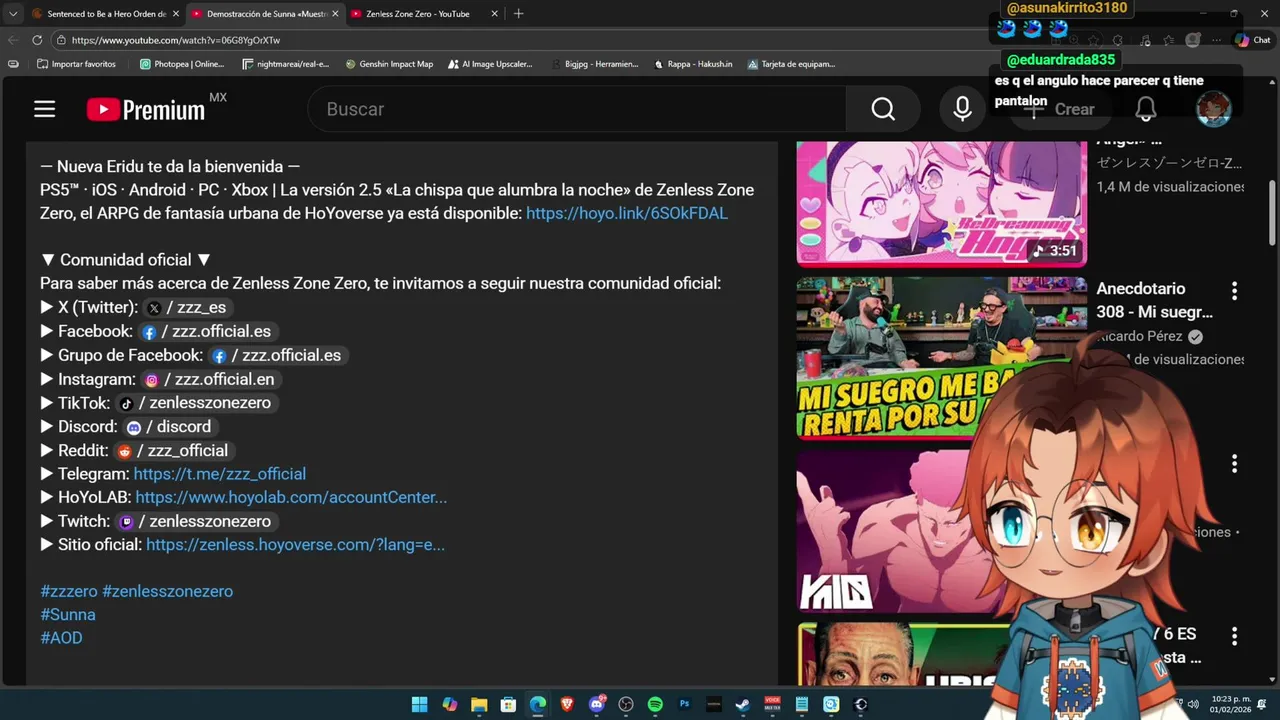This screenshot has height=720, width=1280.
Task: Open zenless.hoyoverse.com official site link
Action: click(x=296, y=545)
